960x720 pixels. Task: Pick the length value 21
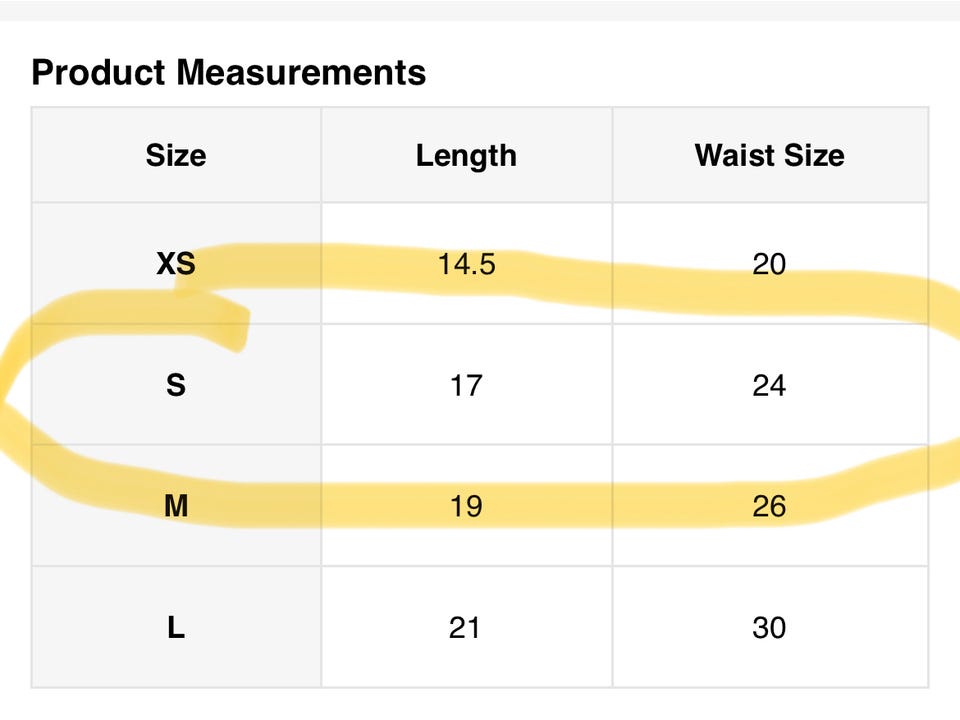click(466, 628)
